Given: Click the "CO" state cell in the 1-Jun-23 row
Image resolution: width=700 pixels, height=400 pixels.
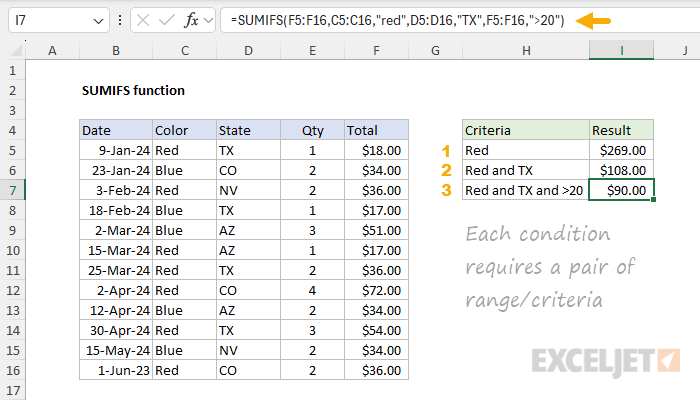Looking at the screenshot, I should [x=249, y=371].
